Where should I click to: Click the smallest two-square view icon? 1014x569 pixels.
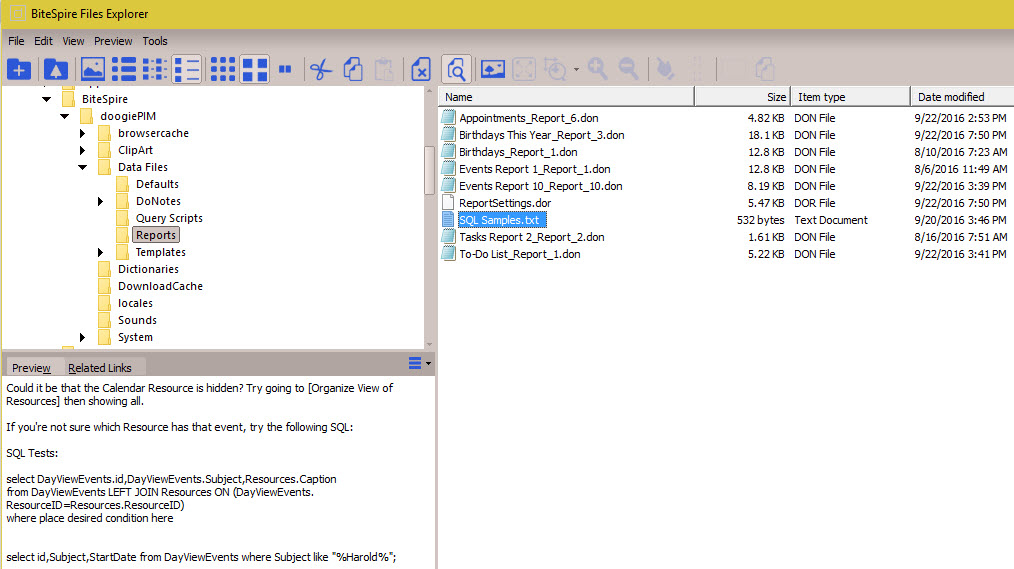[285, 69]
